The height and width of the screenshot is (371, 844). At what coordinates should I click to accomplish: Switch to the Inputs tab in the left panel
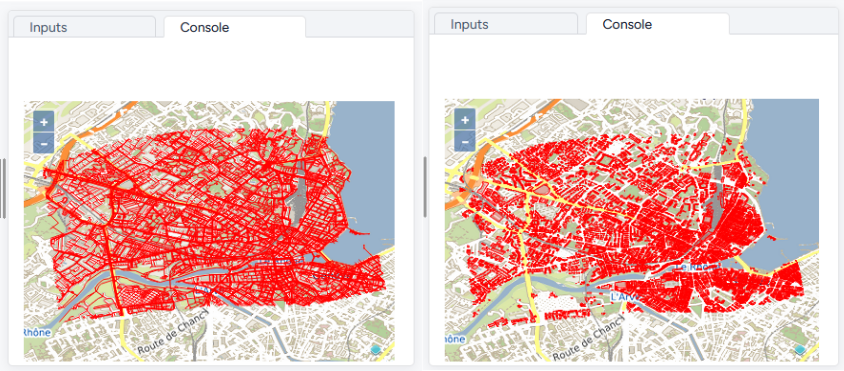click(x=85, y=27)
